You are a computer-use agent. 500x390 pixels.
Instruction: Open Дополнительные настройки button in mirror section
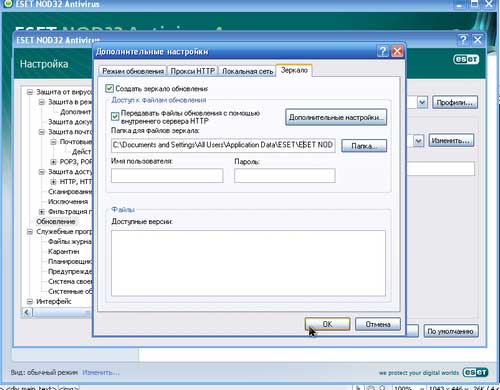(x=336, y=117)
